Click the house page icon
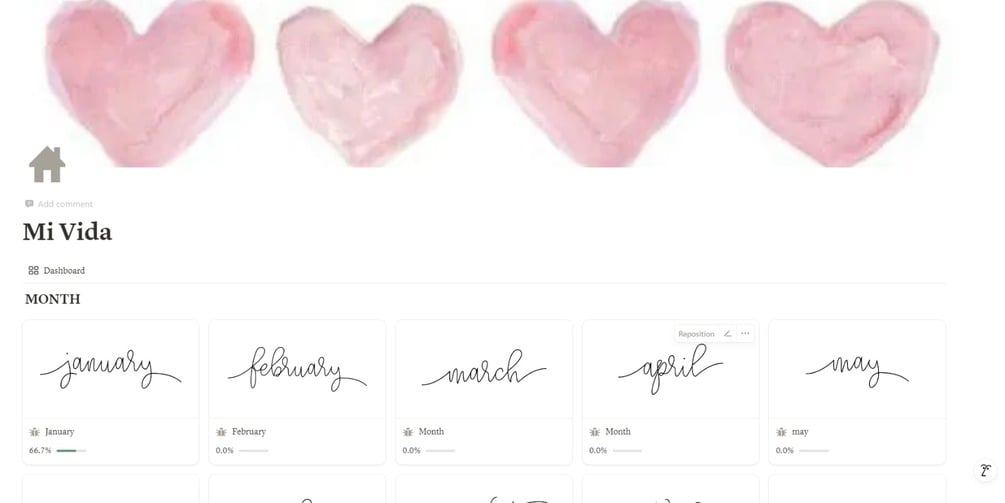This screenshot has height=503, width=1005. [x=47, y=164]
